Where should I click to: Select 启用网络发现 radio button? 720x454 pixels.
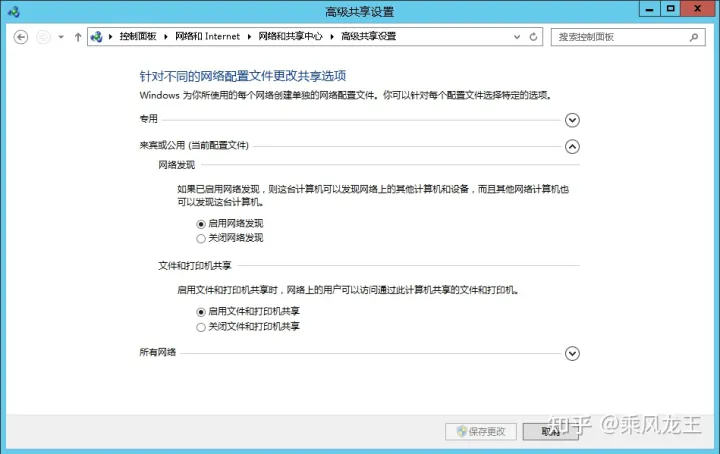point(201,224)
